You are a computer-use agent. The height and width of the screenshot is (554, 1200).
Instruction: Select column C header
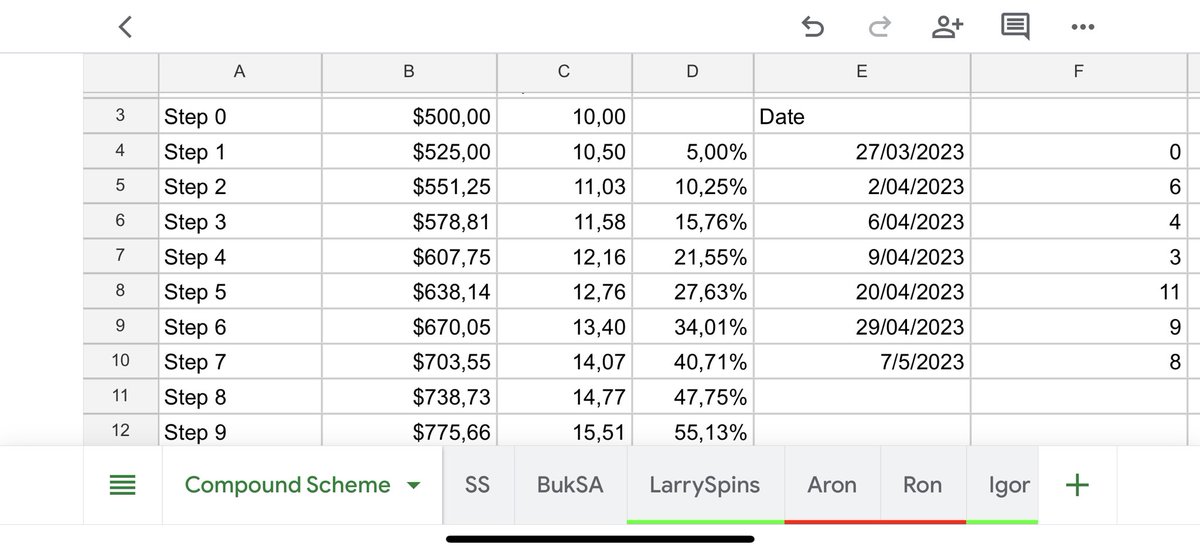point(564,71)
